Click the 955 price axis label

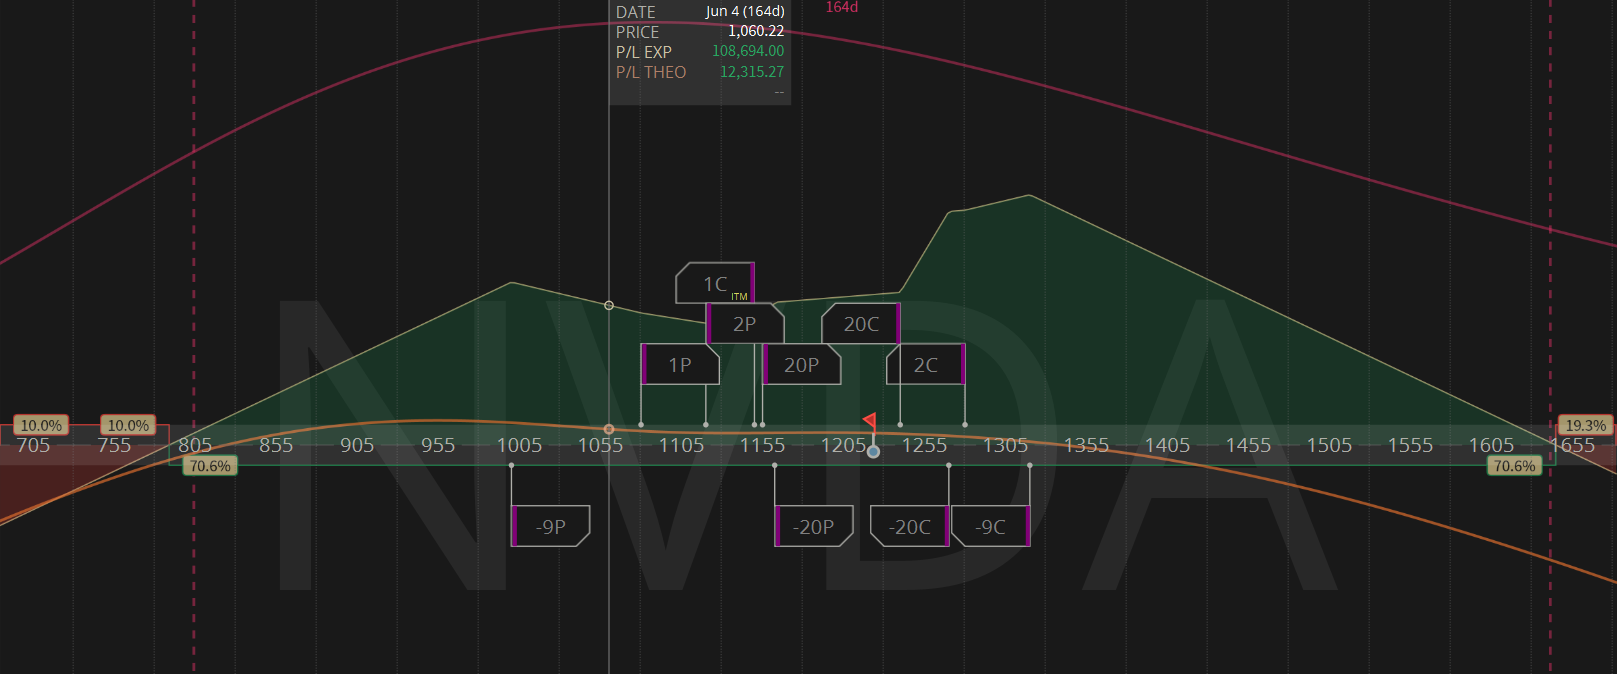438,445
